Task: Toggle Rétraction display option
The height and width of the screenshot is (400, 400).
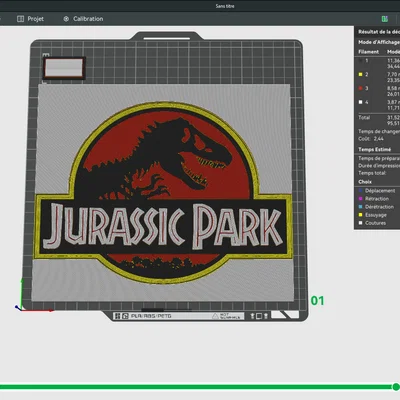Action: click(x=374, y=199)
